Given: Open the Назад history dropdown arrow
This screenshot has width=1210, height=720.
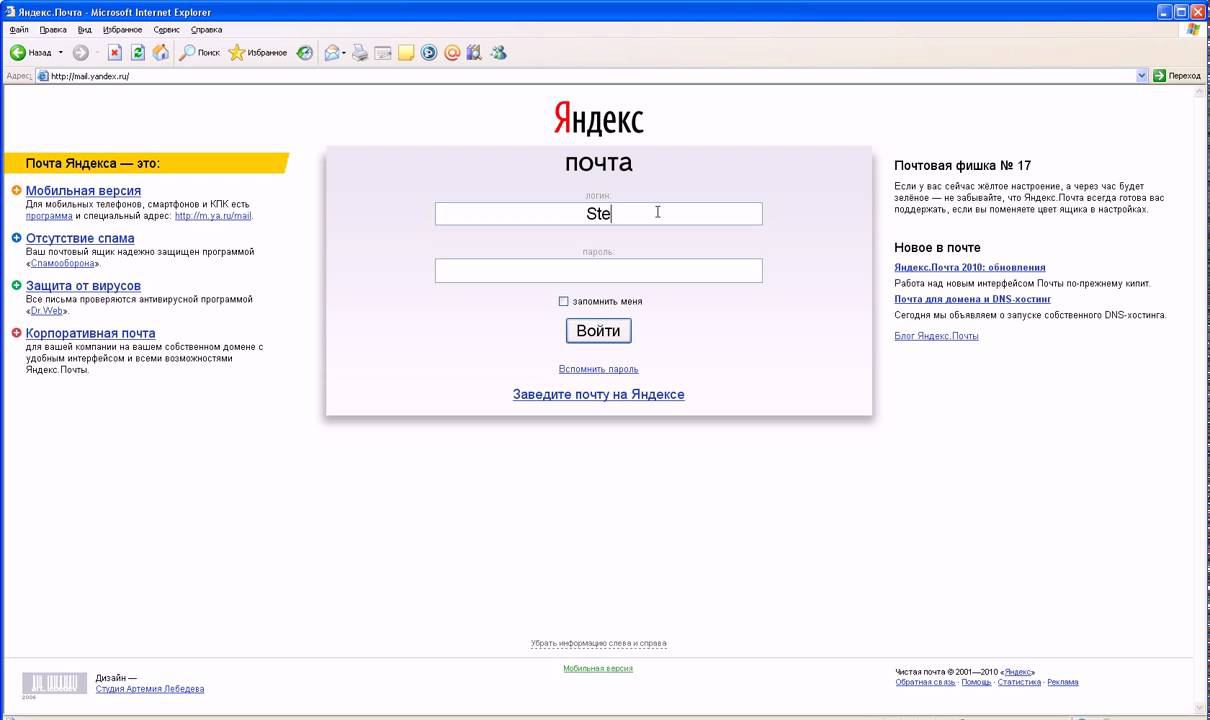Looking at the screenshot, I should (60, 53).
